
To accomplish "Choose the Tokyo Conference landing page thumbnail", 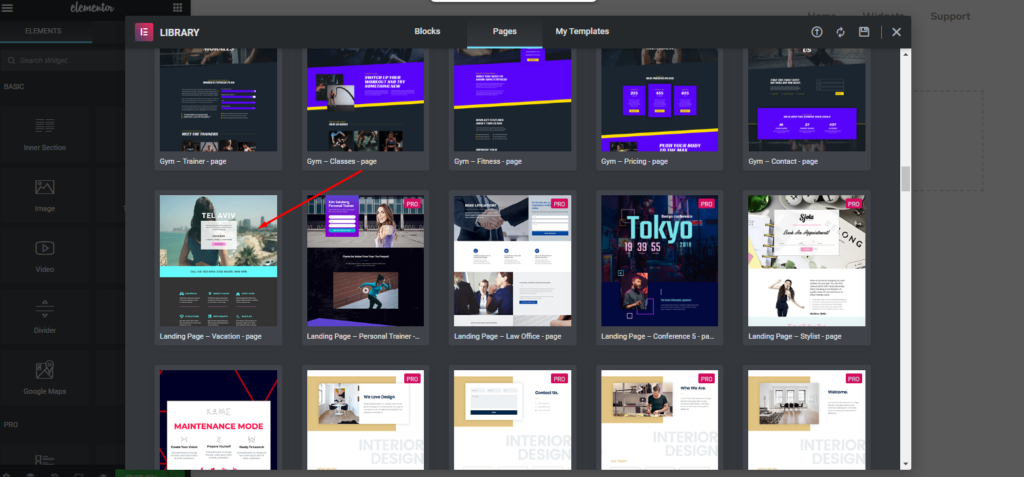I will (x=660, y=260).
